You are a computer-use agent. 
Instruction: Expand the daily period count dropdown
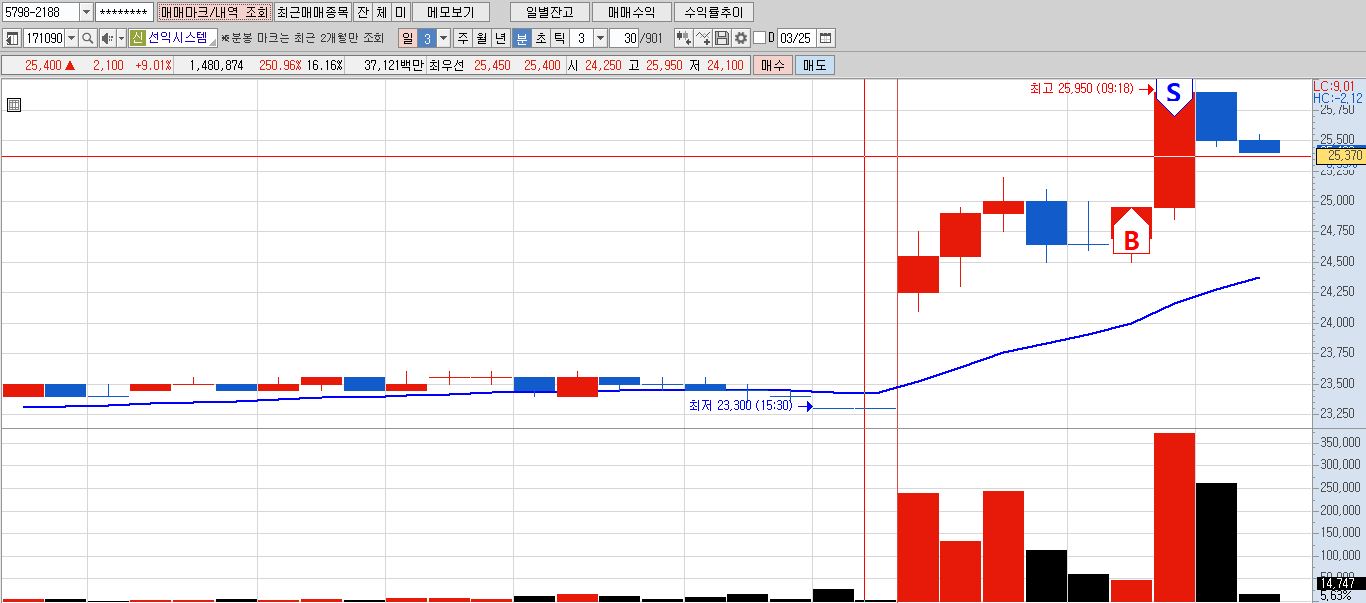(x=443, y=38)
